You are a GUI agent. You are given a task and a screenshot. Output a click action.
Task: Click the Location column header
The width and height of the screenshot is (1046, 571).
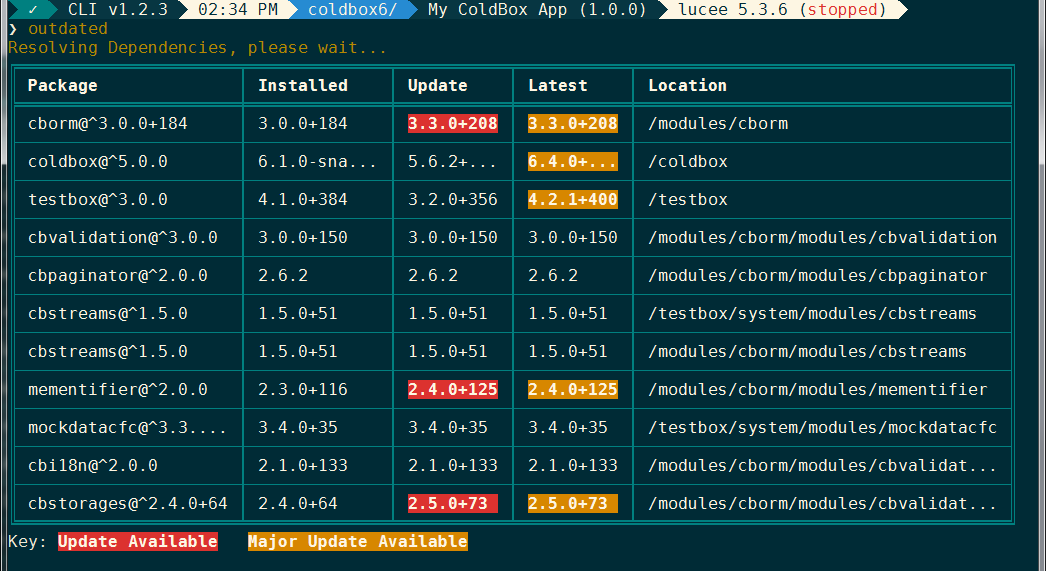[x=688, y=86]
